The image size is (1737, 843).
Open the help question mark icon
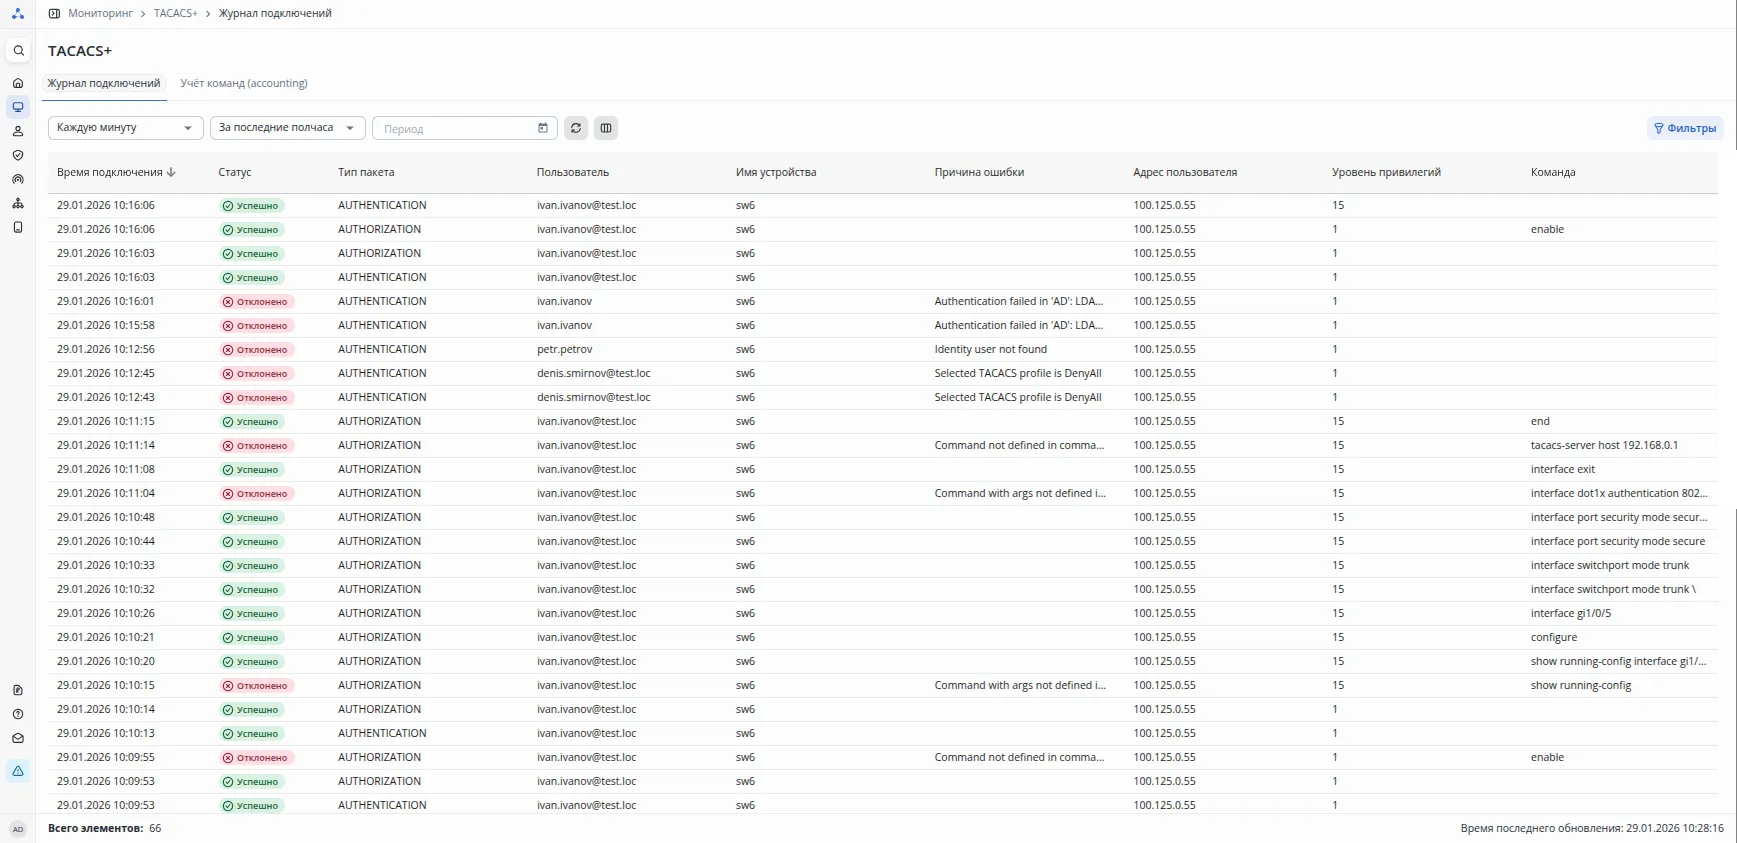coord(18,714)
